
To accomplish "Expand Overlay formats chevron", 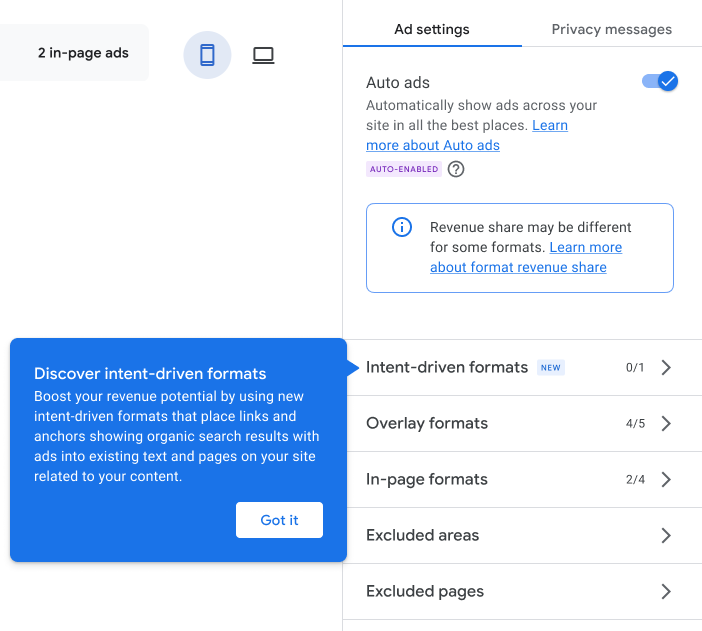I will (x=666, y=423).
